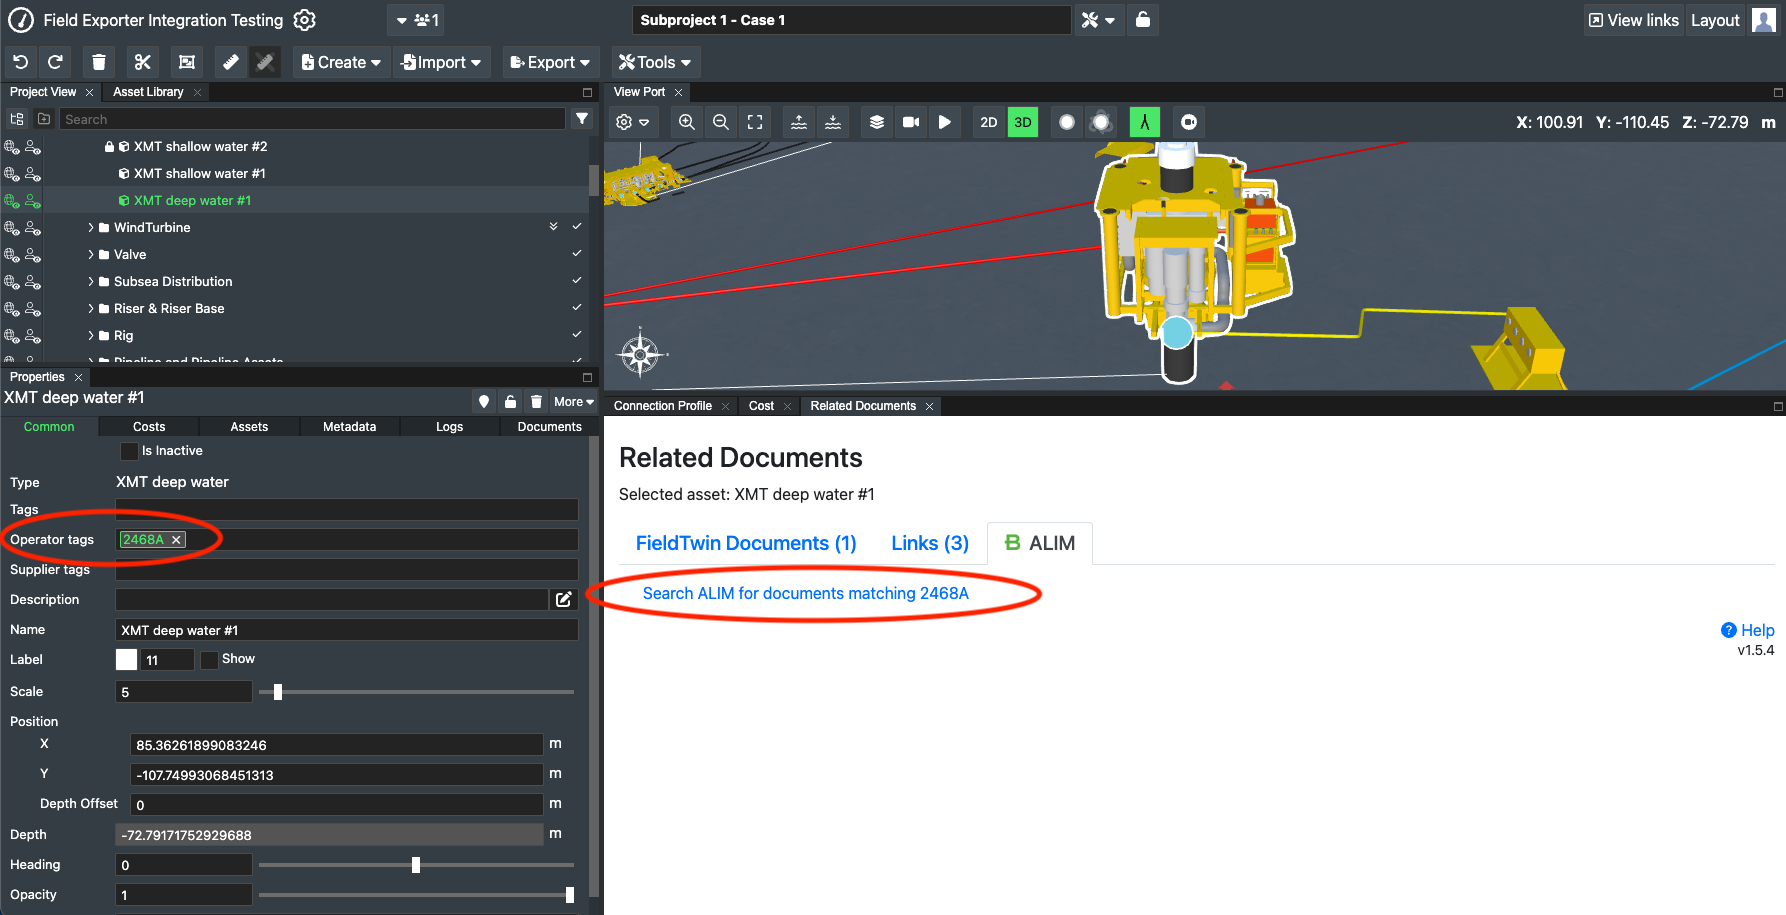Viewport: 1786px width, 915px height.
Task: Open the Documents properties tab
Action: tap(549, 426)
